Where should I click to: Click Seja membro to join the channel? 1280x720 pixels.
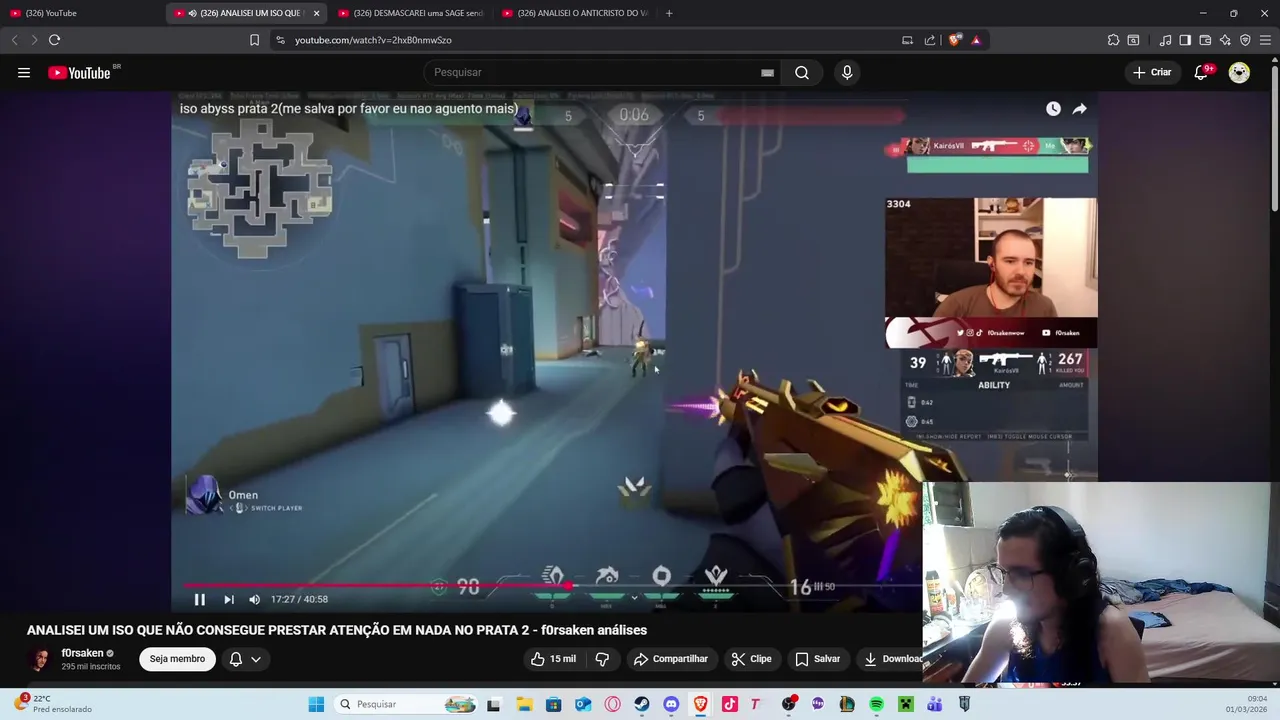(x=177, y=659)
